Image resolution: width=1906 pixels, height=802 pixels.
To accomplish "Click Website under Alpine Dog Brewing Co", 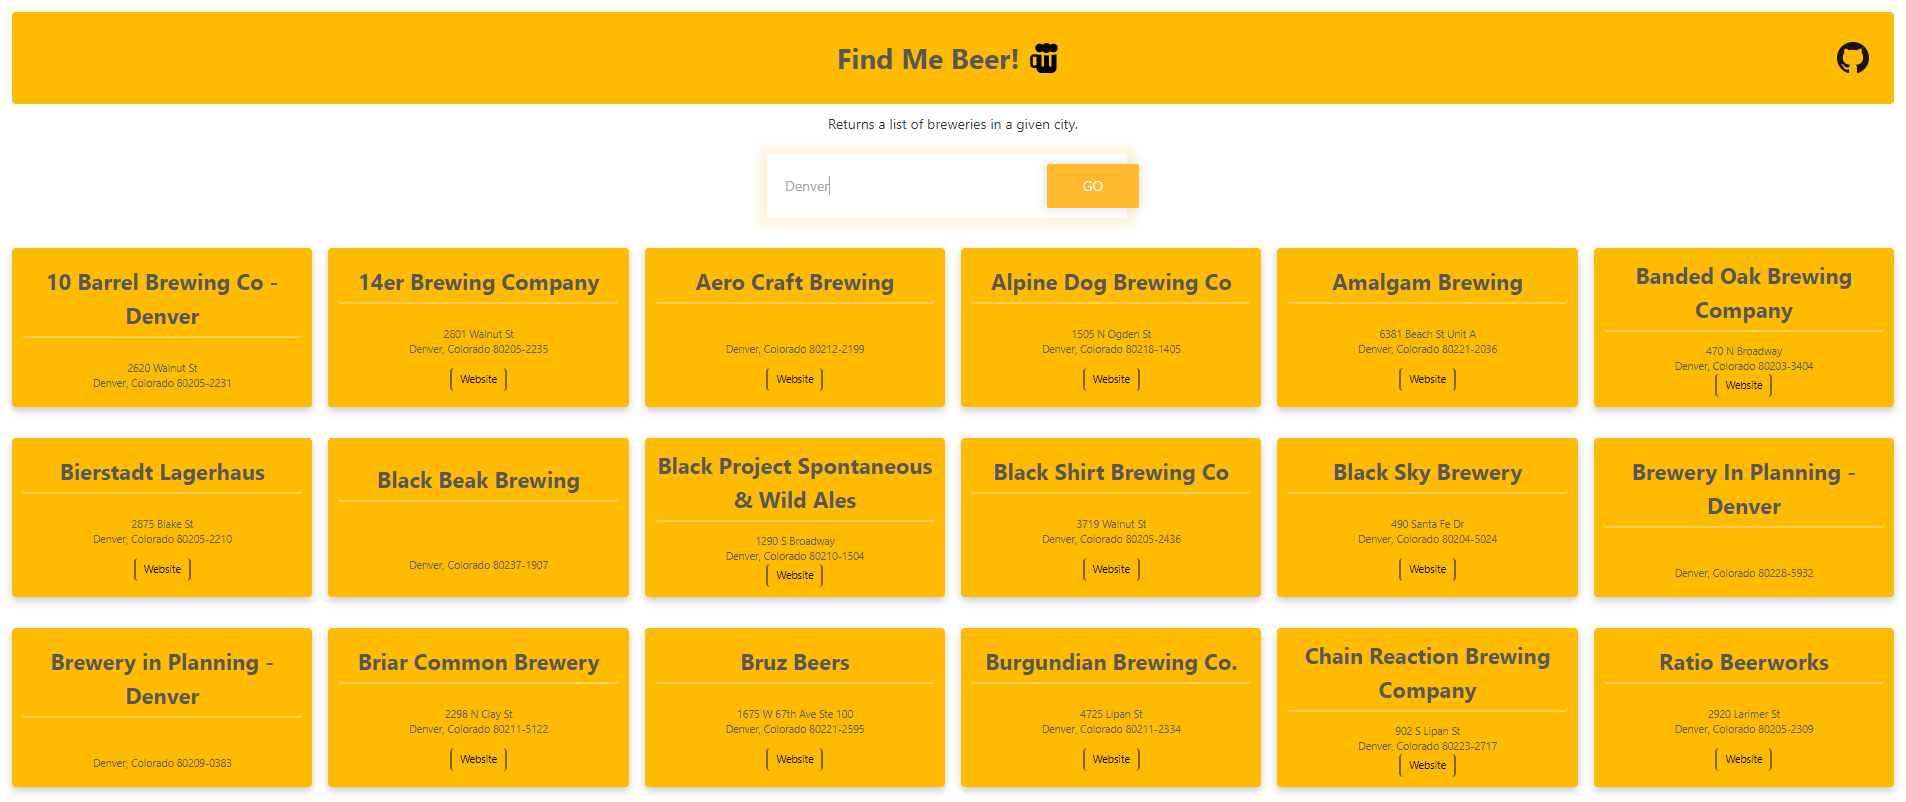I will pyautogui.click(x=1110, y=379).
